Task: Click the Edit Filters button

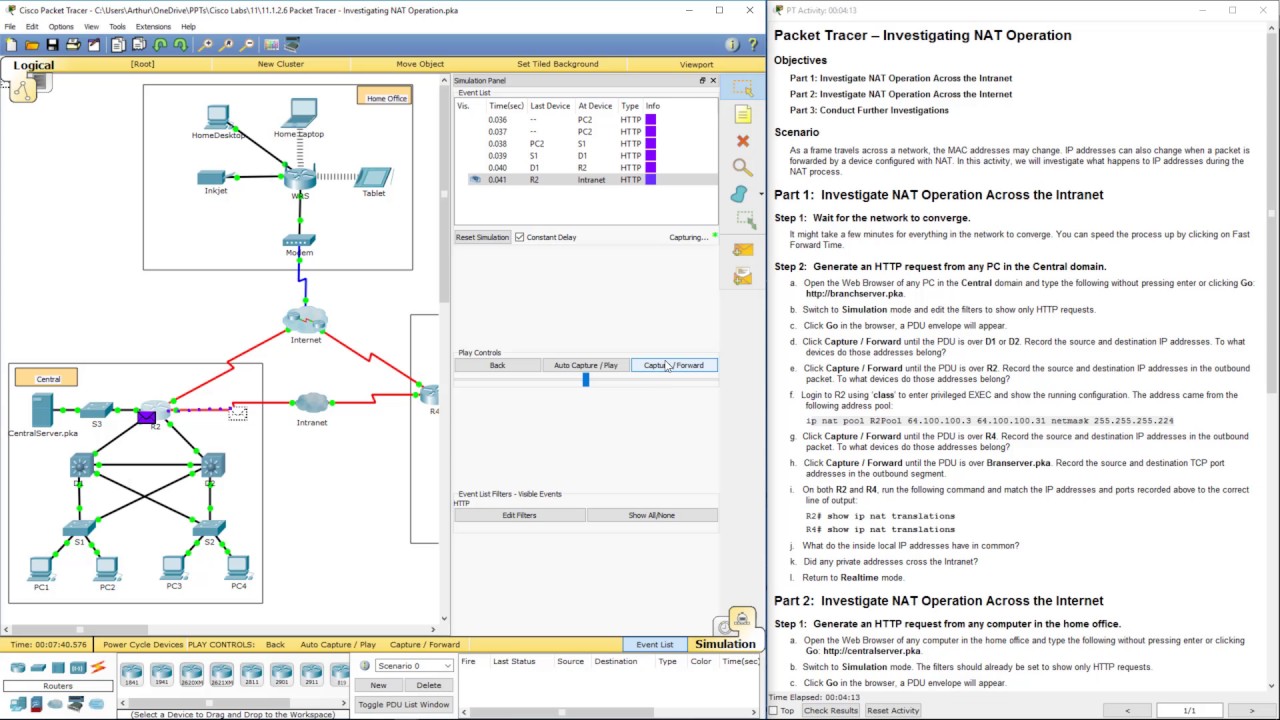Action: (520, 515)
